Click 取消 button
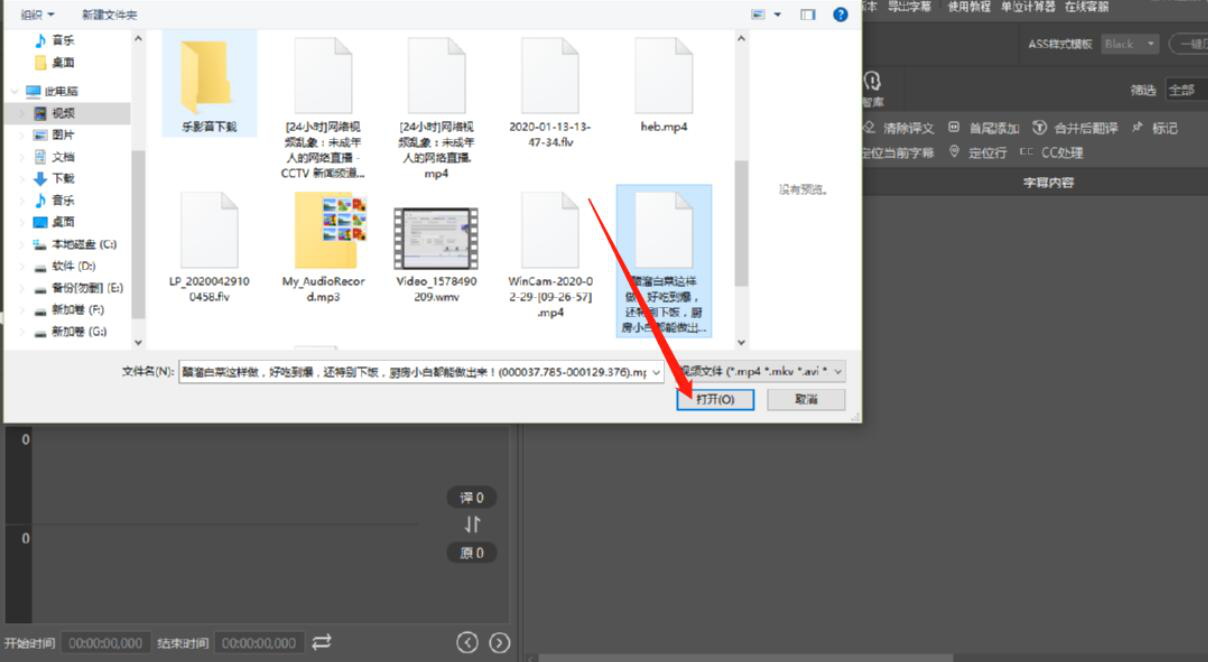The image size is (1208, 662). [806, 399]
